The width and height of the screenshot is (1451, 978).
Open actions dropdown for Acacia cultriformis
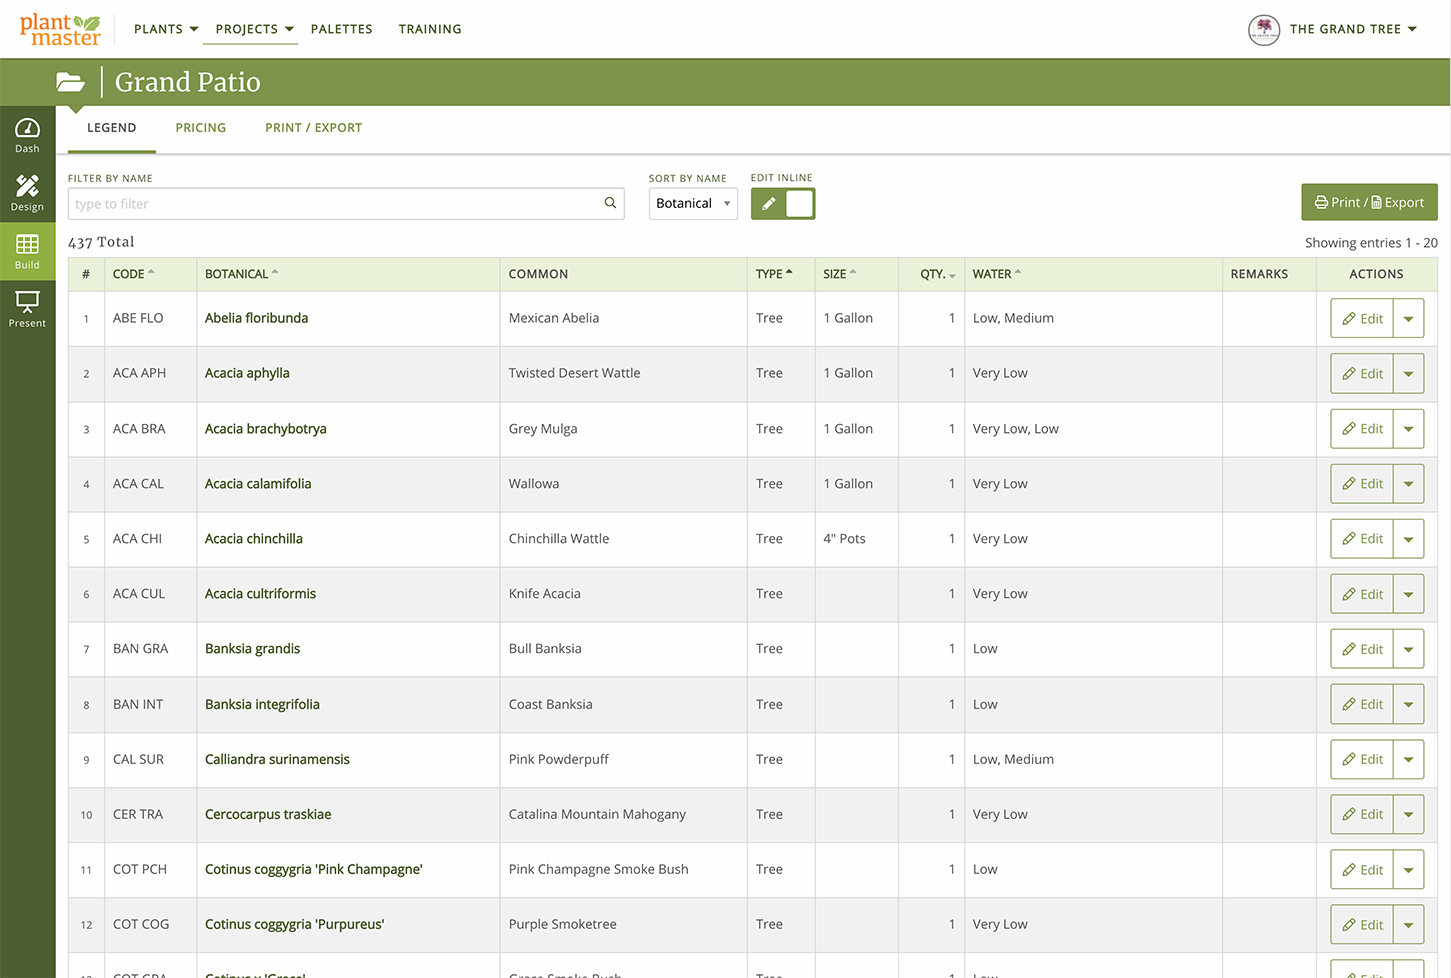(1409, 594)
